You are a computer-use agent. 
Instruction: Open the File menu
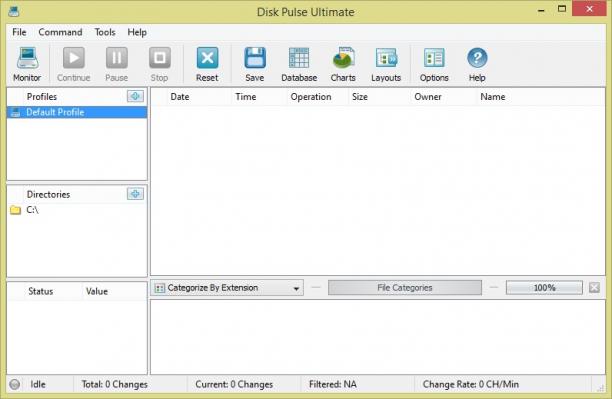(19, 32)
